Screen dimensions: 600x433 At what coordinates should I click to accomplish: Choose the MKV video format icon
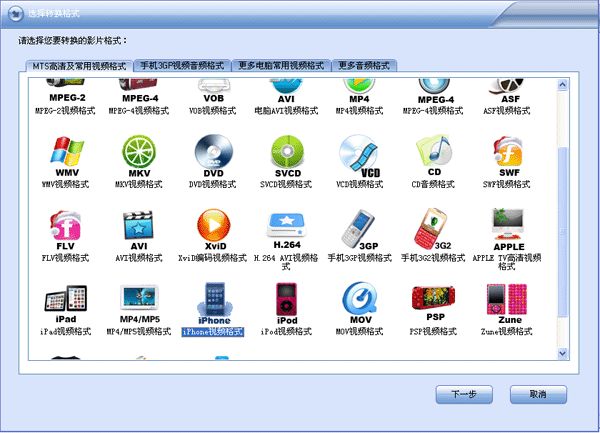[139, 154]
